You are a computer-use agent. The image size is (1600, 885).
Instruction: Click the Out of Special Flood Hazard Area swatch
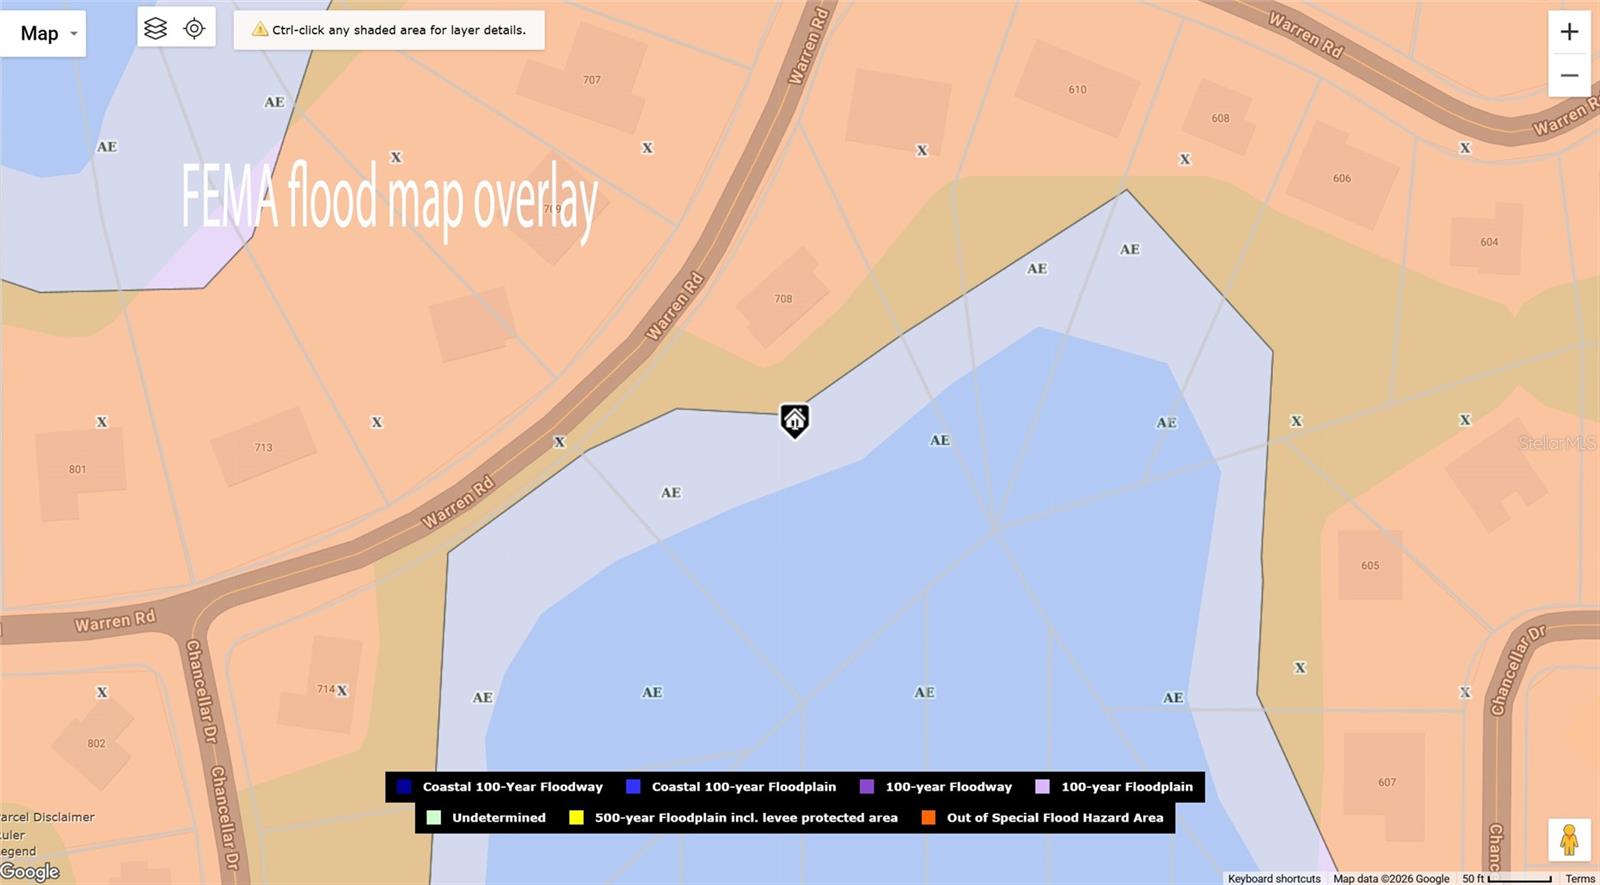coord(928,817)
